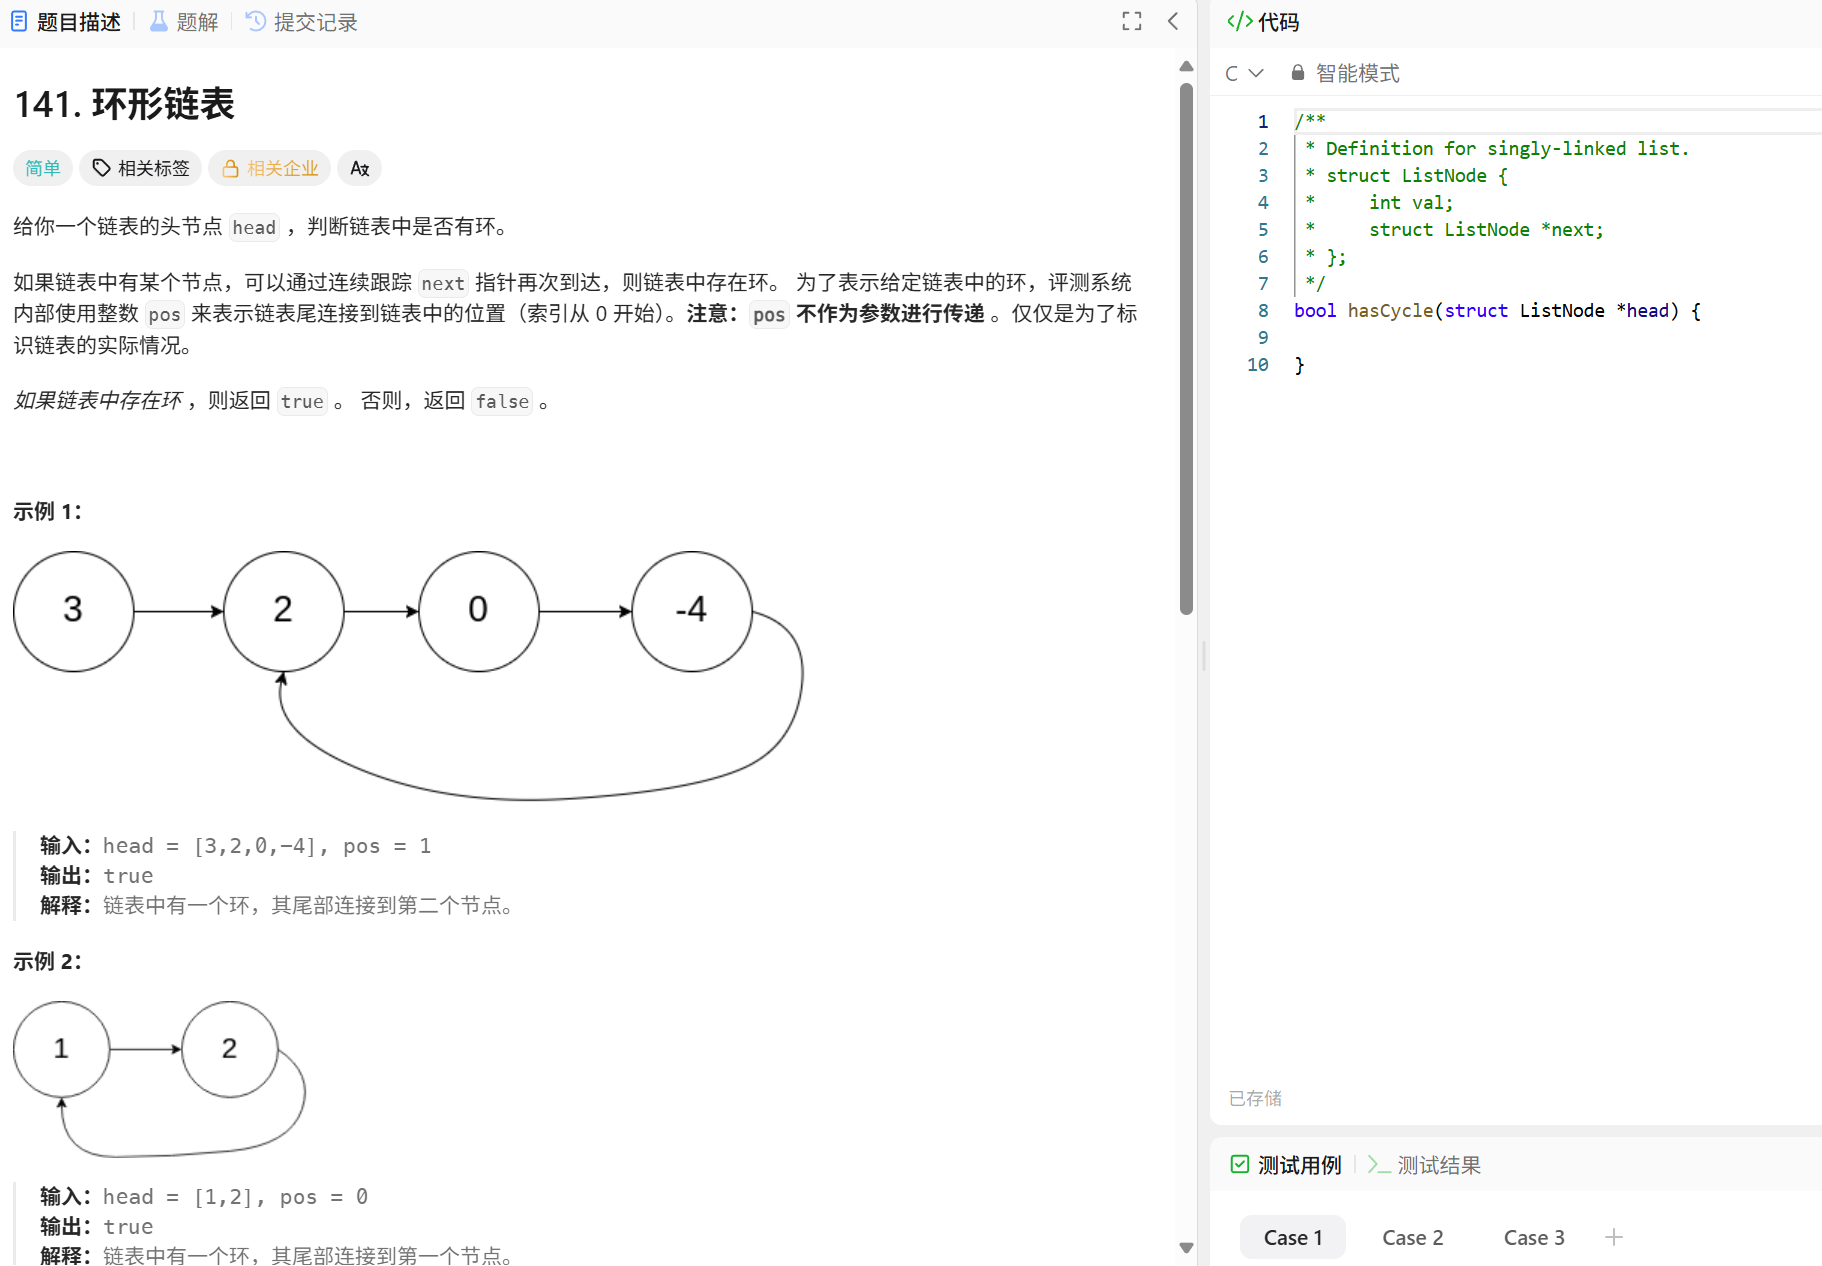1822x1266 pixels.
Task: Click the title 141. 环形链表
Action: tap(125, 104)
